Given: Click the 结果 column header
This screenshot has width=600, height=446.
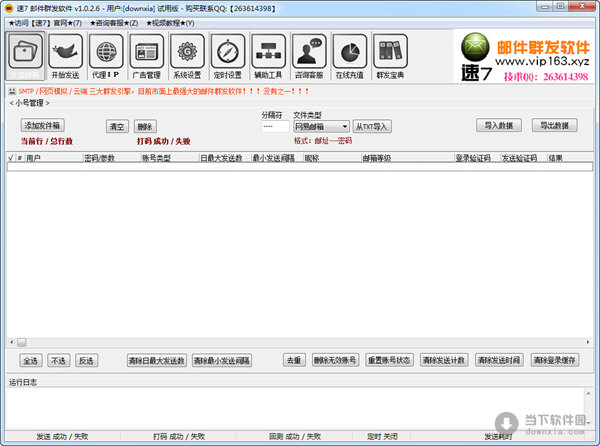Looking at the screenshot, I should 570,158.
